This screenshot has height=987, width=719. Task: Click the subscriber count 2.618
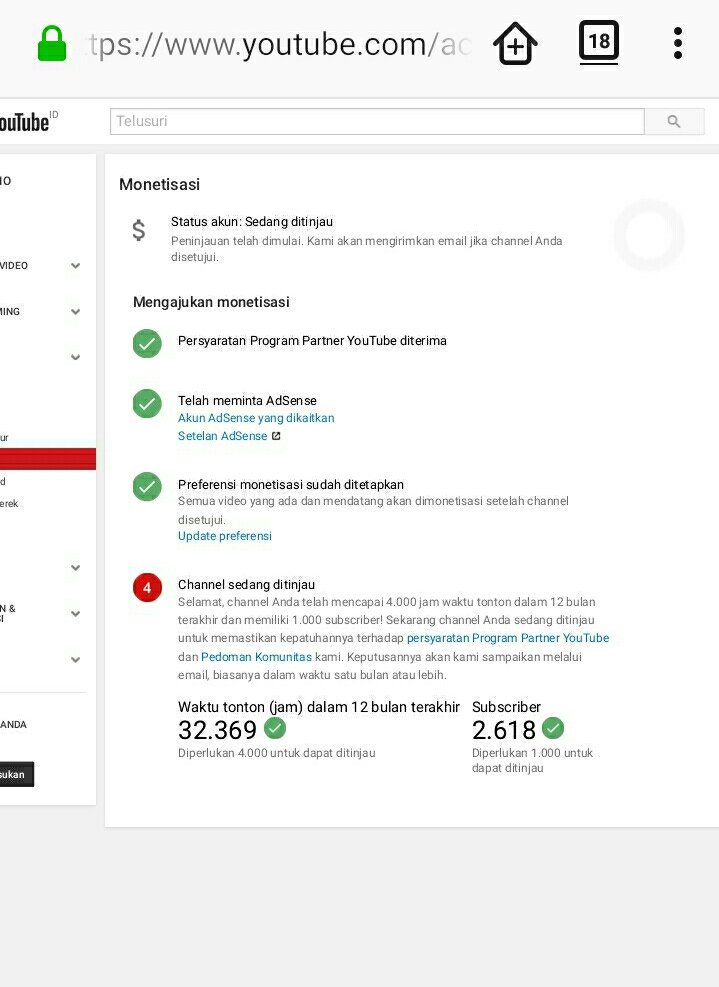tap(504, 730)
